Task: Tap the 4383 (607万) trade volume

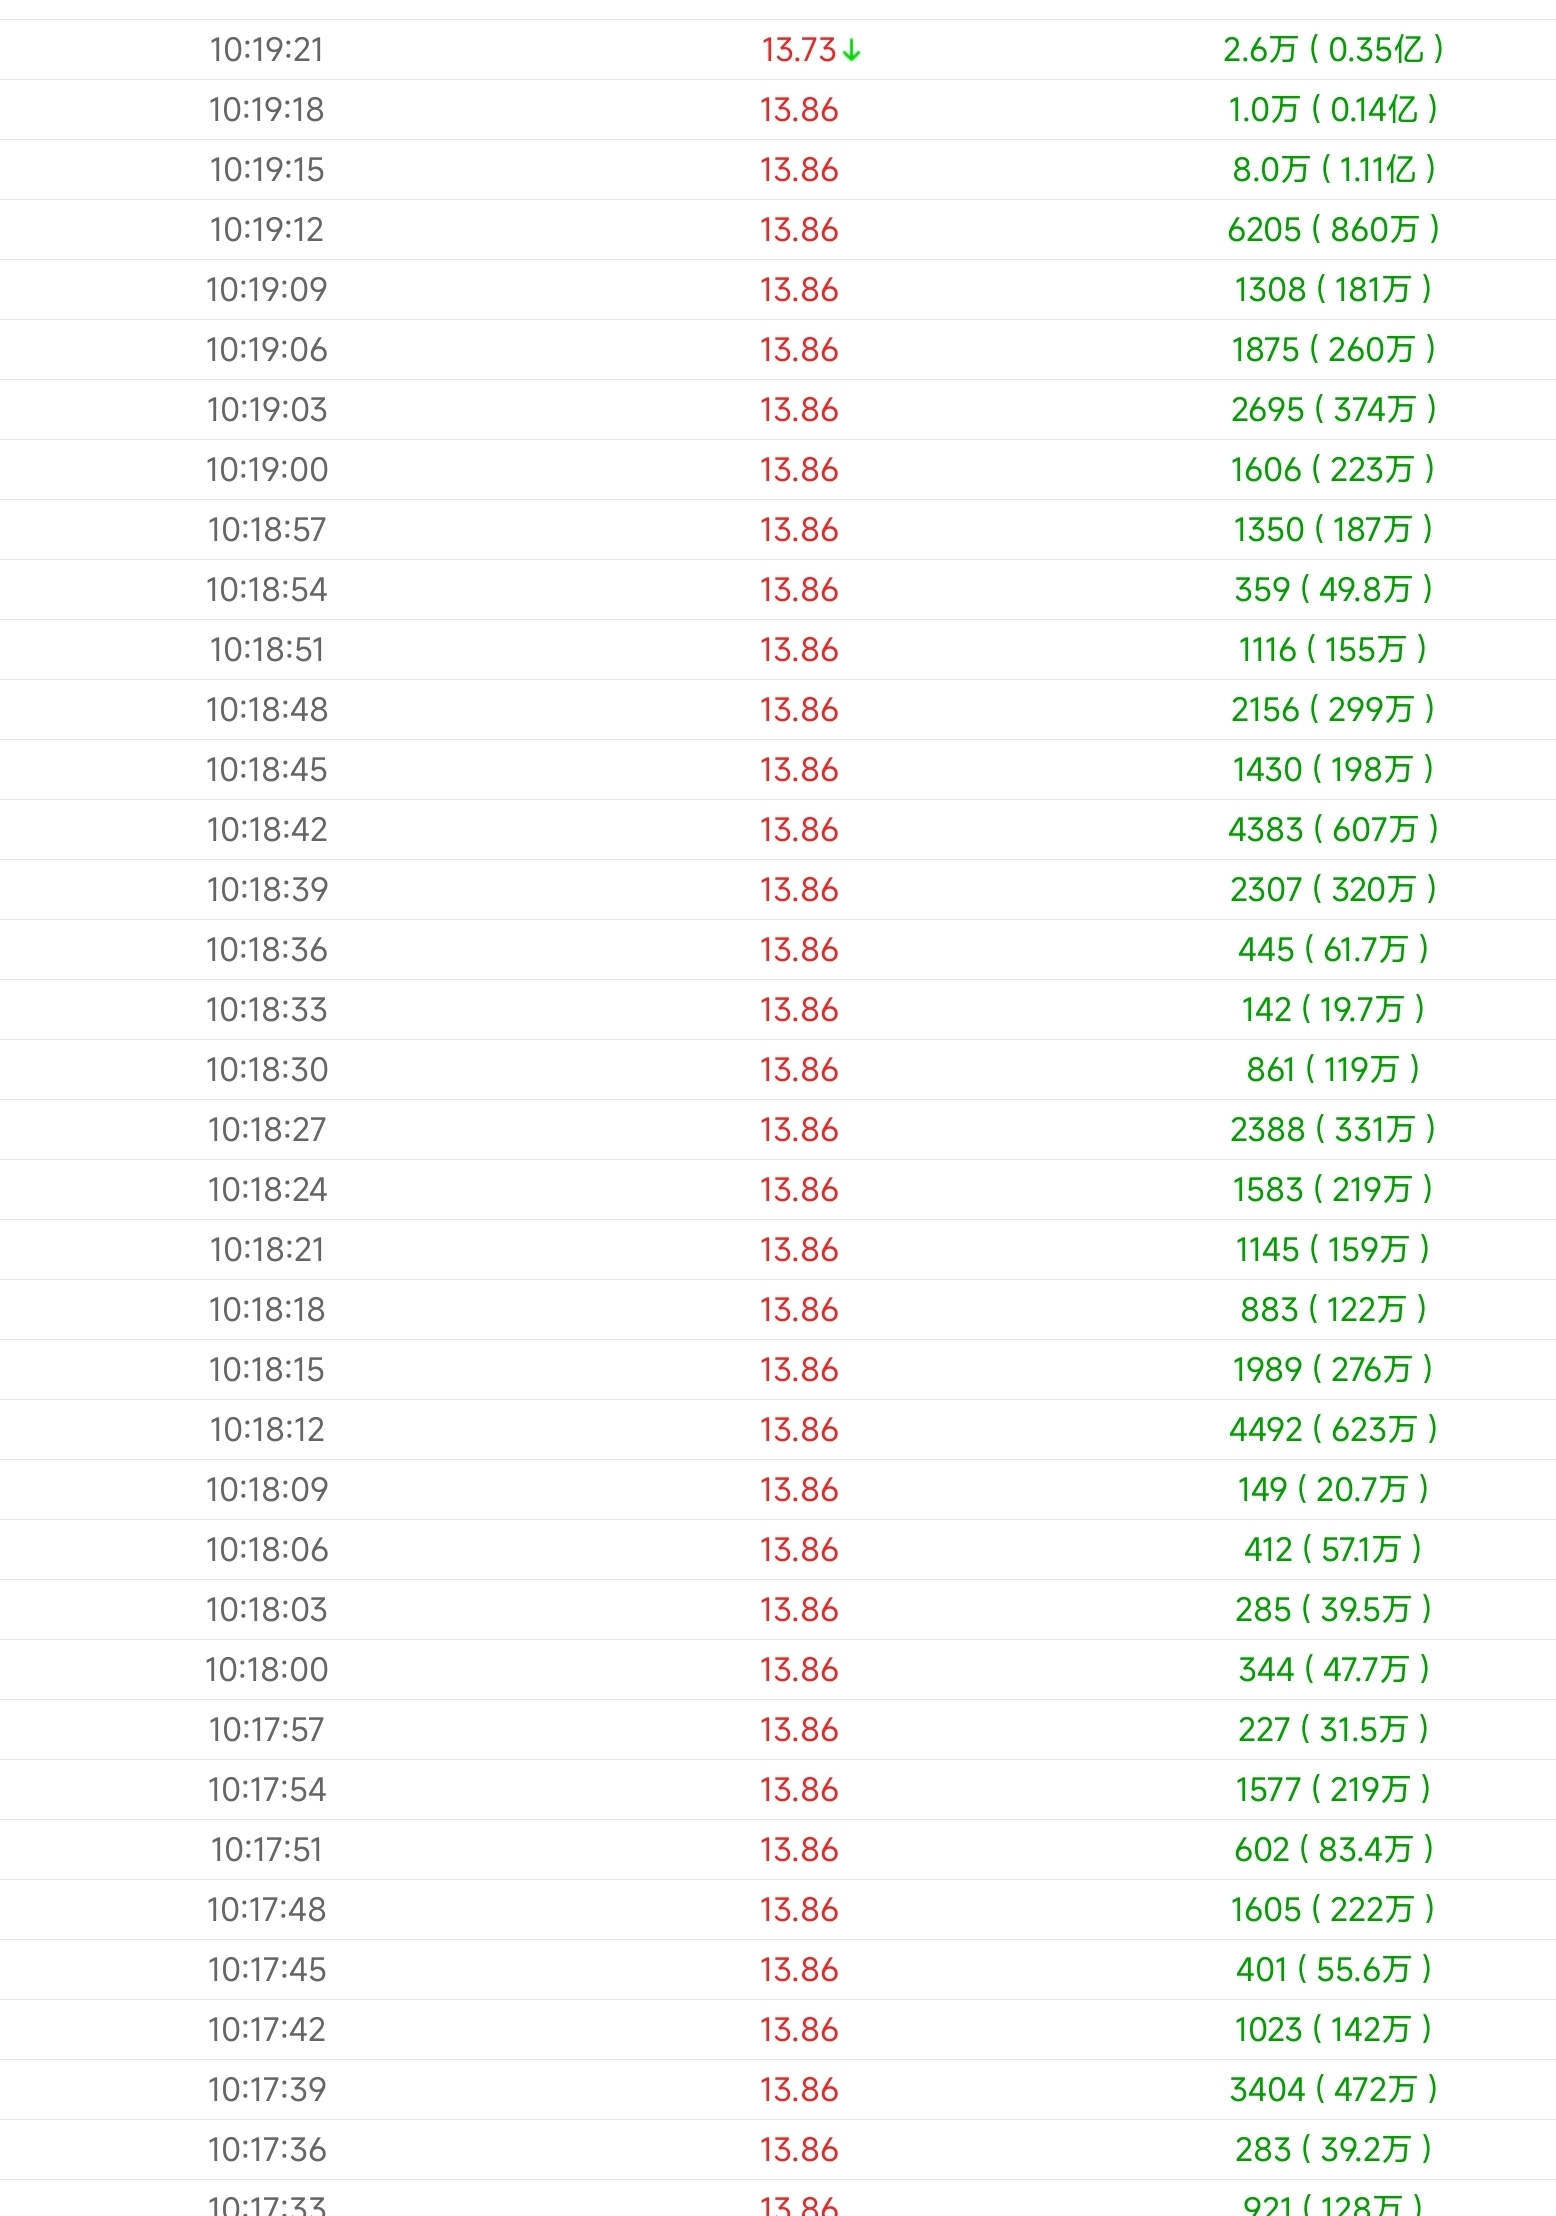Action: 1332,830
